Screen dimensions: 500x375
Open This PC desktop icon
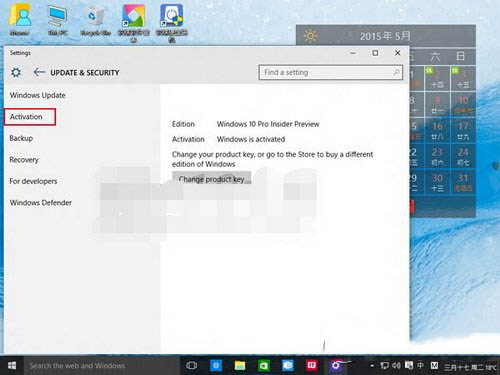58,20
